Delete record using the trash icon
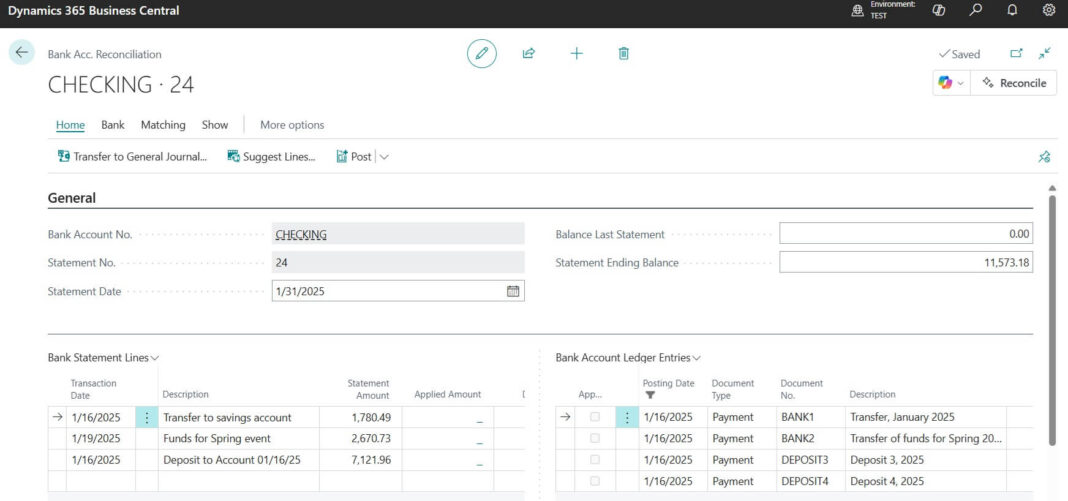 tap(623, 53)
